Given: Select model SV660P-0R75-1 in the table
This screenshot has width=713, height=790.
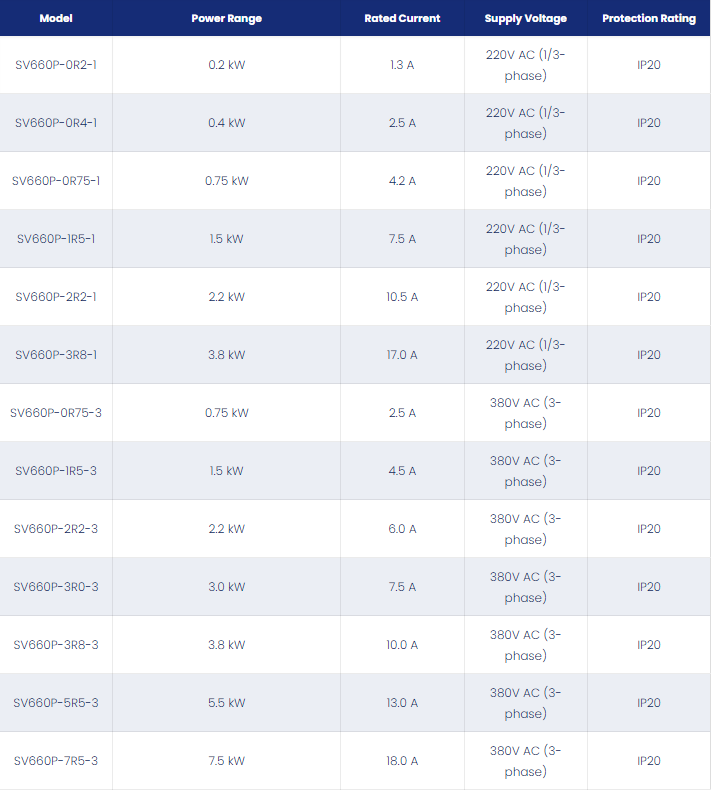Looking at the screenshot, I should [x=56, y=181].
